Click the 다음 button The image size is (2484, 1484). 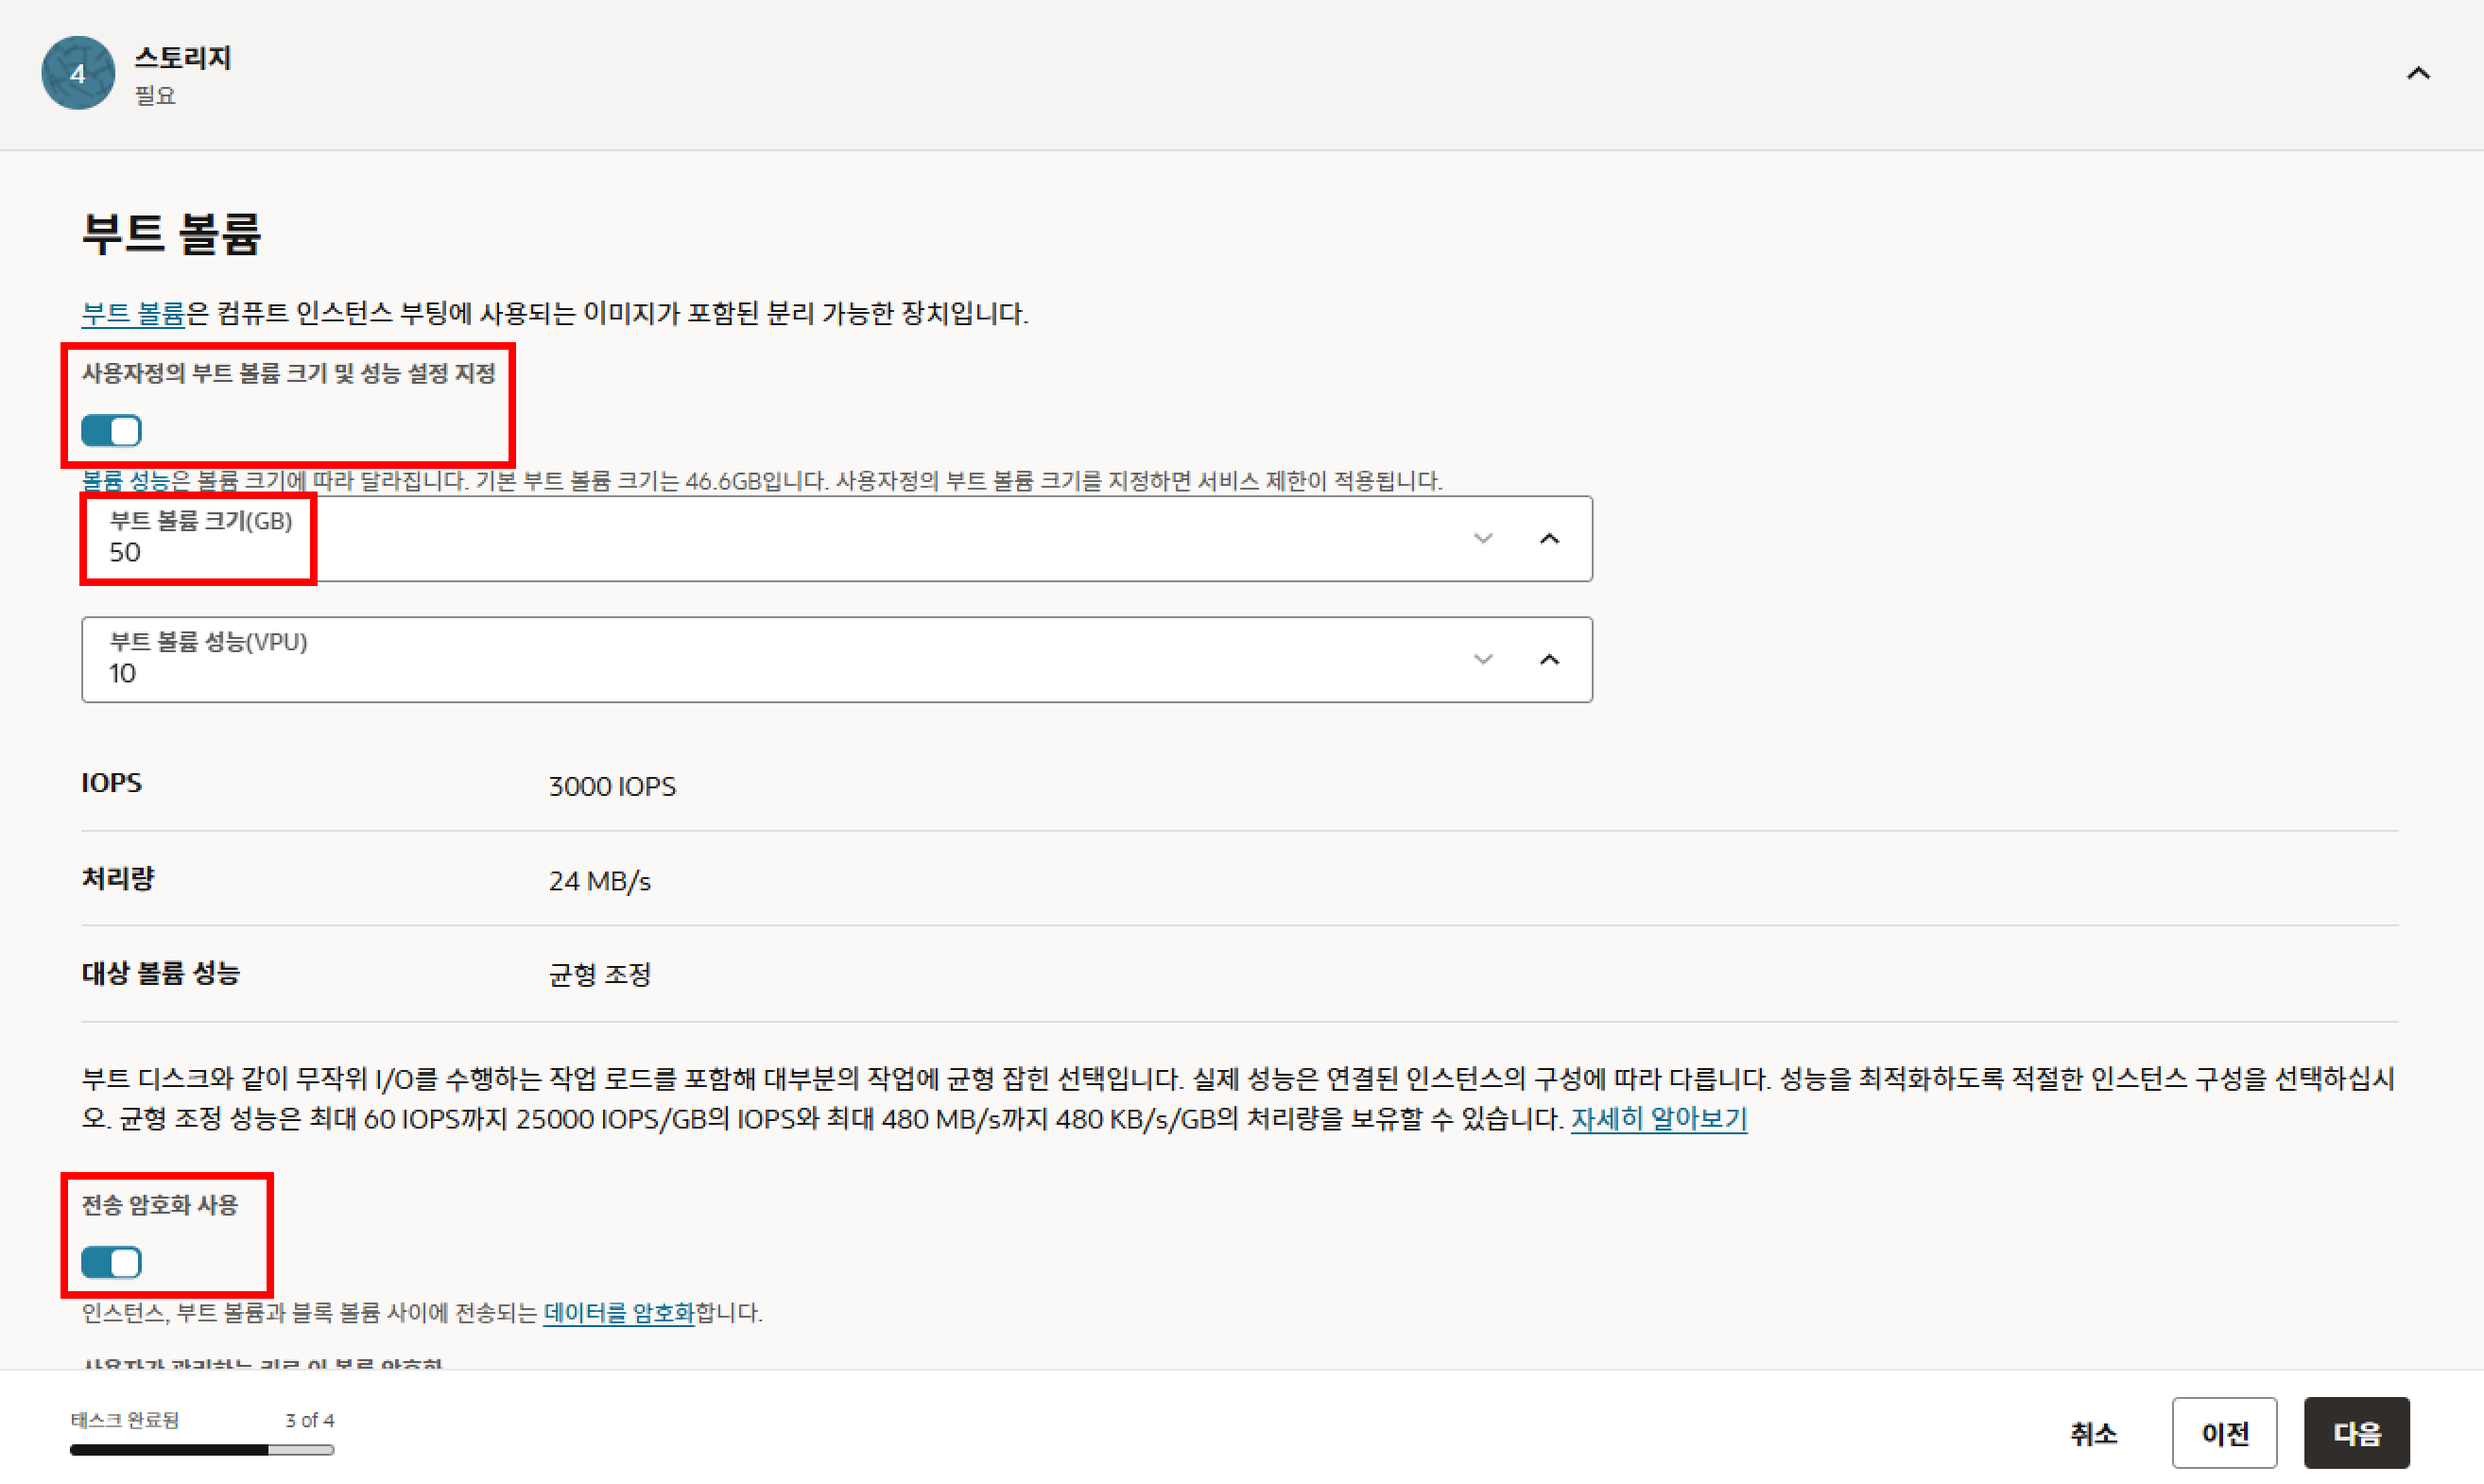(x=2355, y=1433)
